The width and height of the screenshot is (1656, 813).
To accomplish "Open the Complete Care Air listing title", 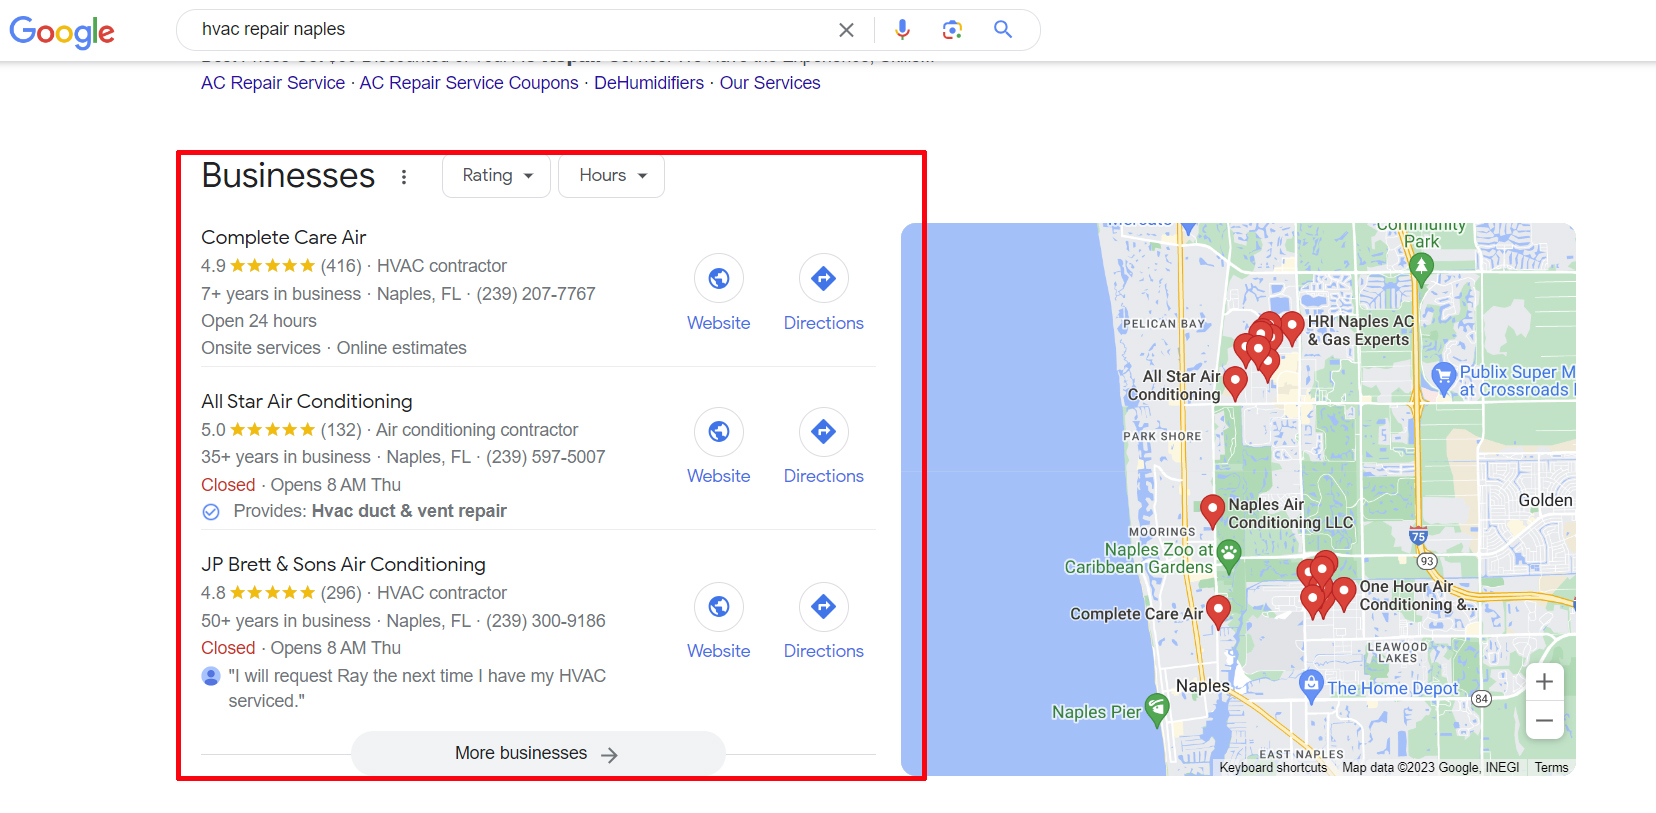I will pyautogui.click(x=284, y=237).
